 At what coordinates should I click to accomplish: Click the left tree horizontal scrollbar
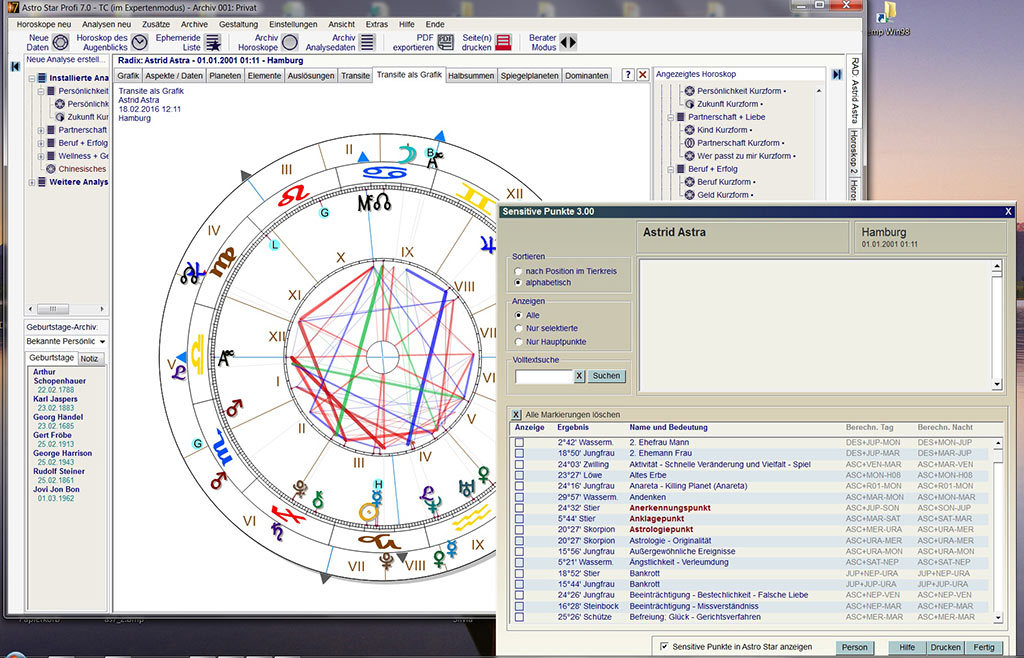pyautogui.click(x=66, y=309)
